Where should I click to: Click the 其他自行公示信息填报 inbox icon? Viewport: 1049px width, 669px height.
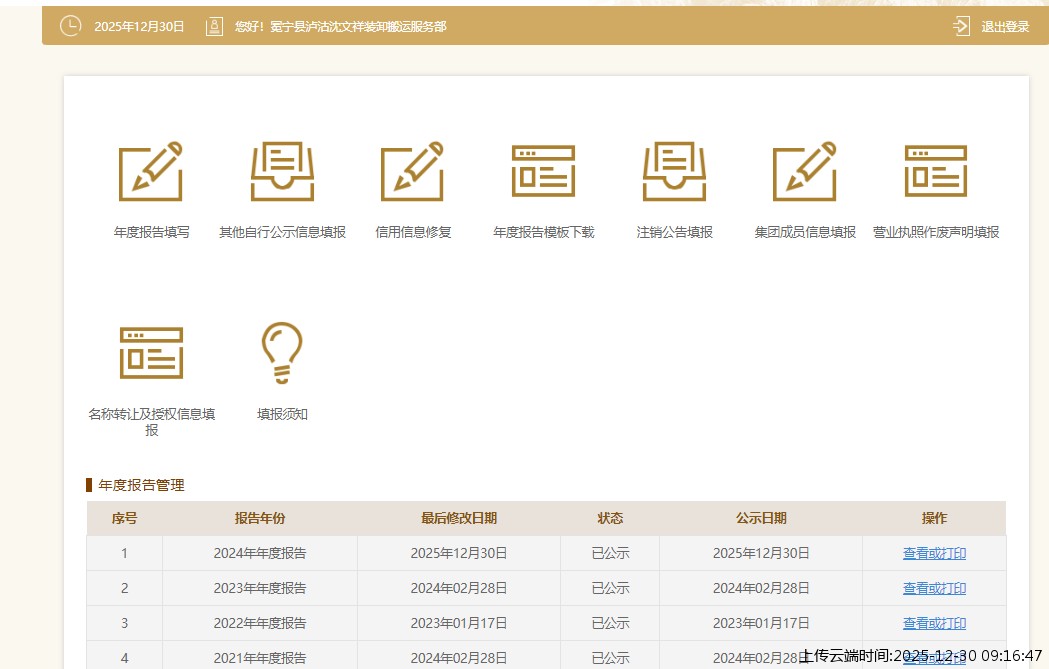[282, 171]
